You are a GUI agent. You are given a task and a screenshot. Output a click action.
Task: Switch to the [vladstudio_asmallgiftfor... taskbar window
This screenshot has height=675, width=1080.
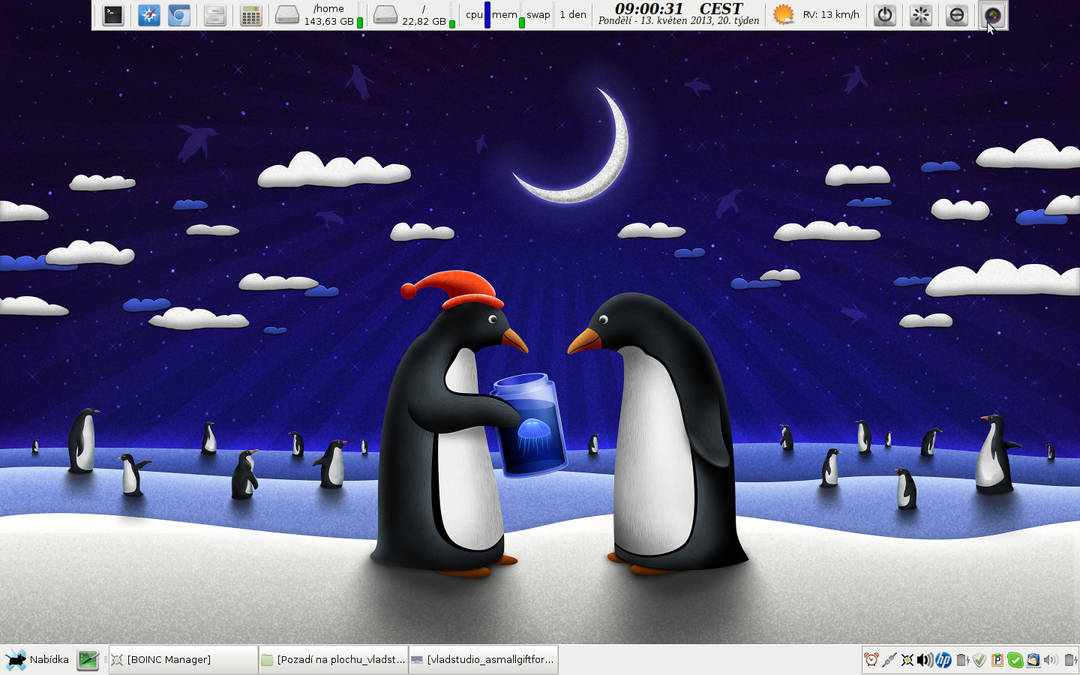[483, 660]
